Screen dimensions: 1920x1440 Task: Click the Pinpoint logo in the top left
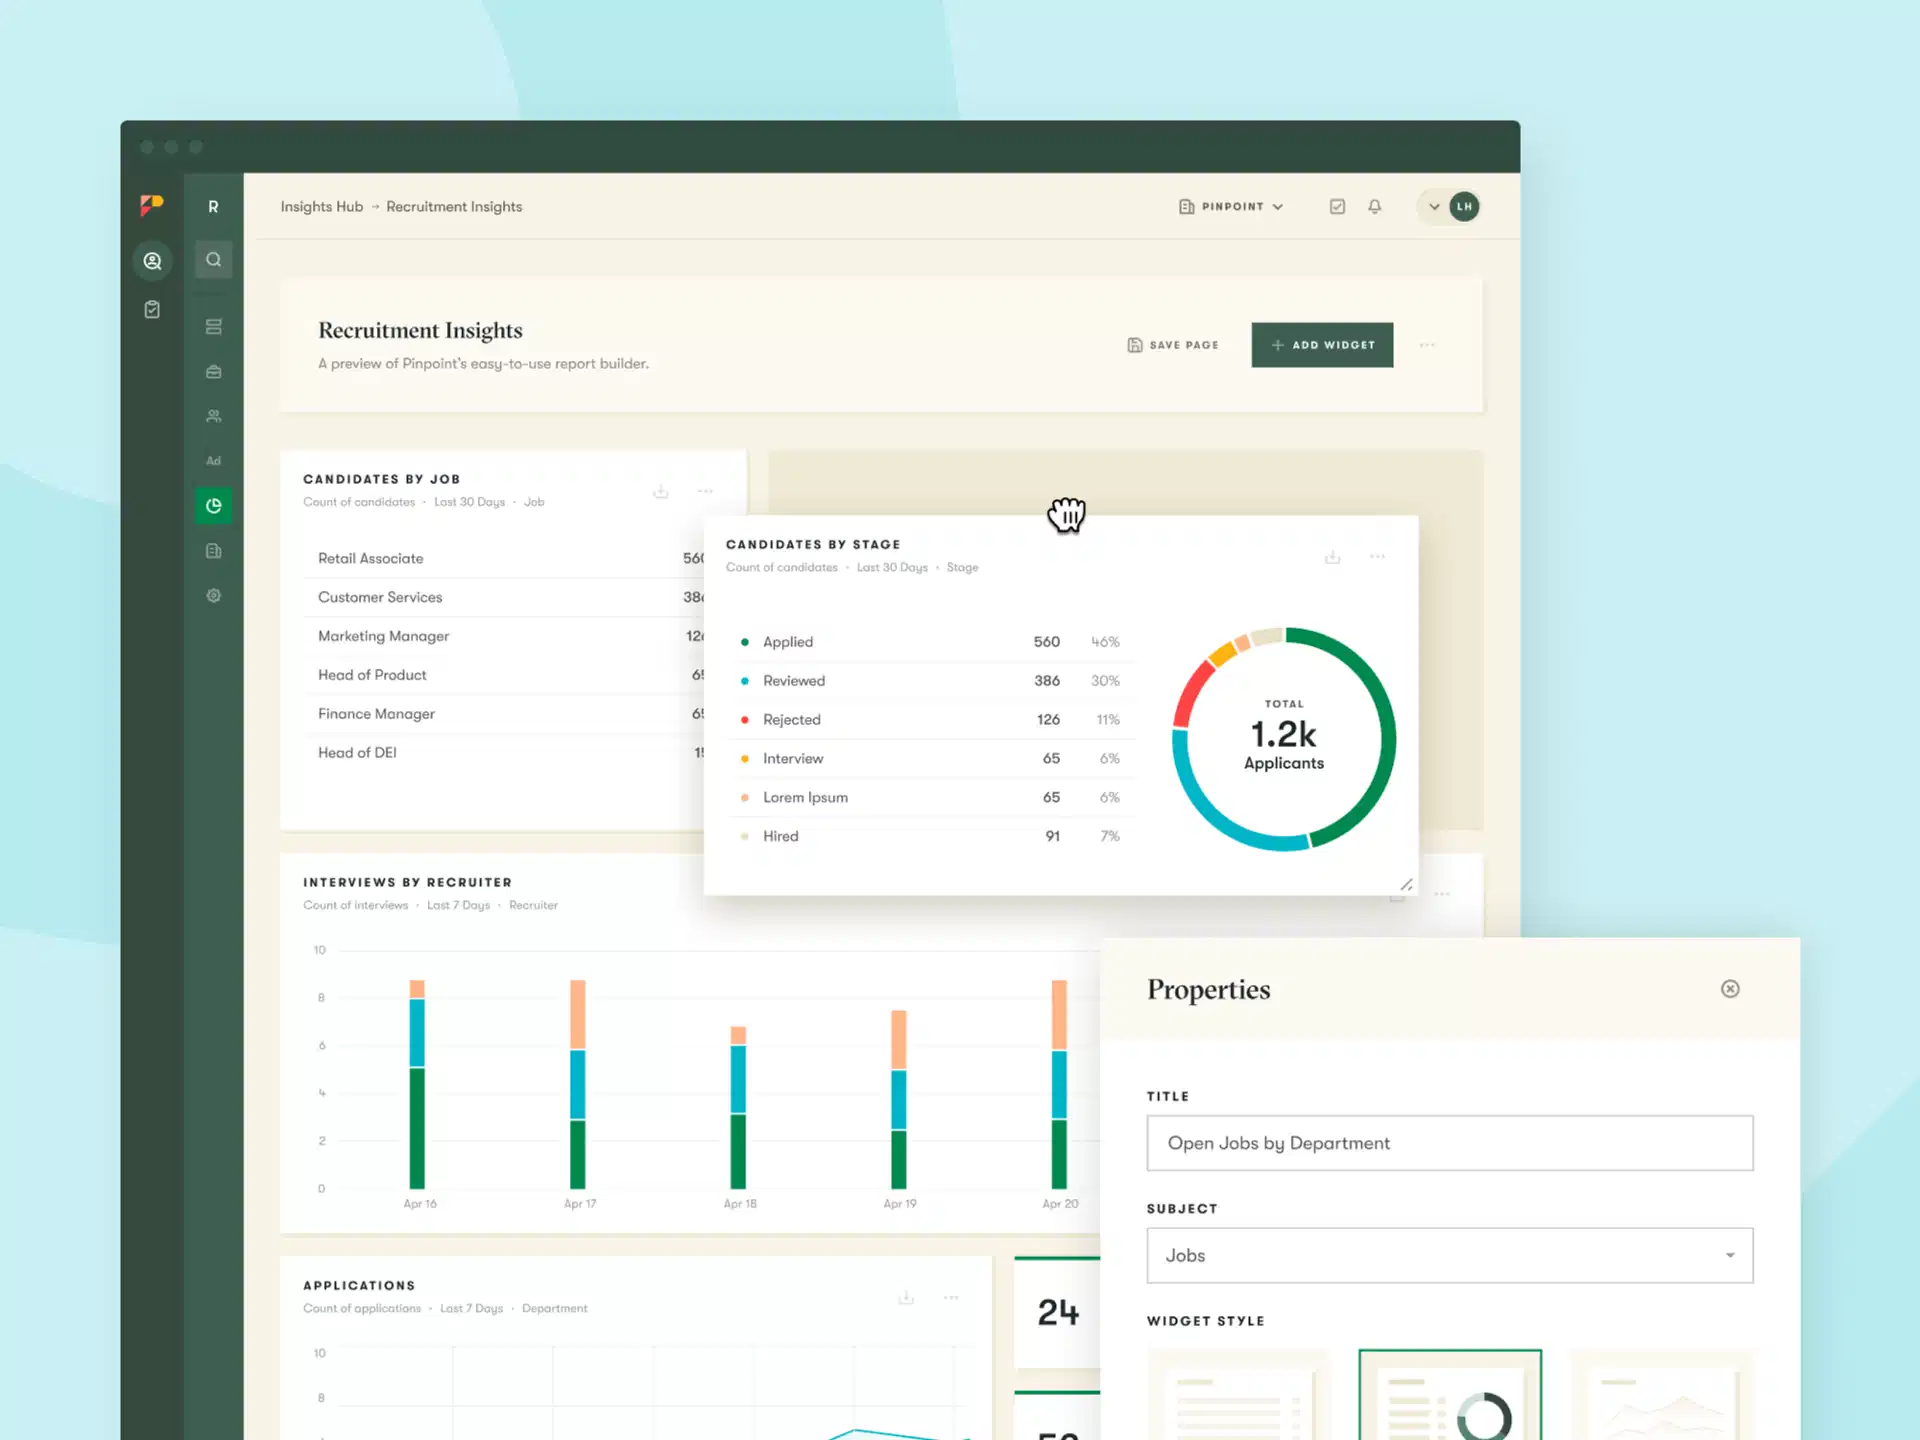[x=152, y=205]
